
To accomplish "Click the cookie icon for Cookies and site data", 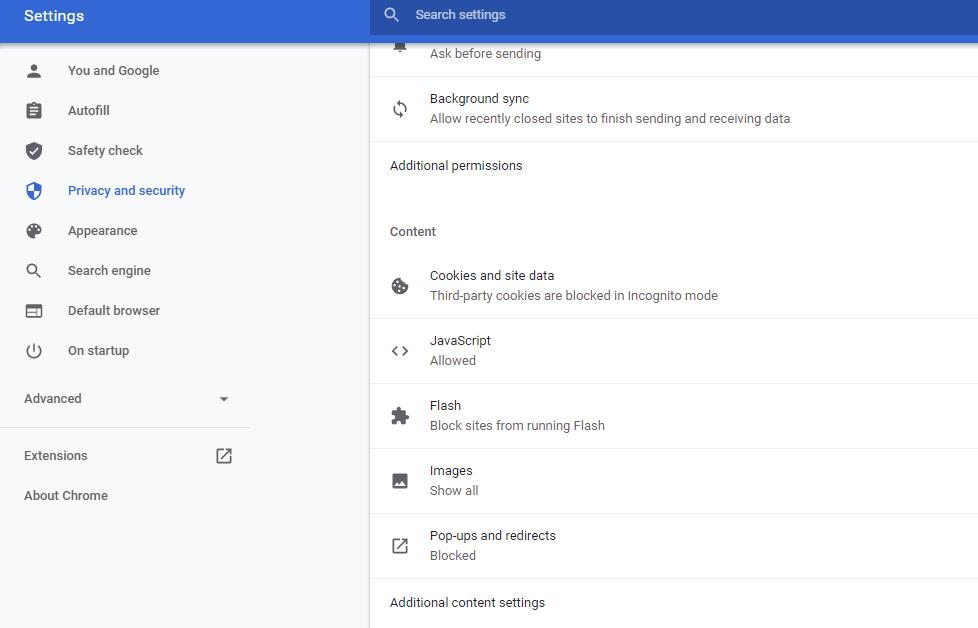I will pos(400,286).
